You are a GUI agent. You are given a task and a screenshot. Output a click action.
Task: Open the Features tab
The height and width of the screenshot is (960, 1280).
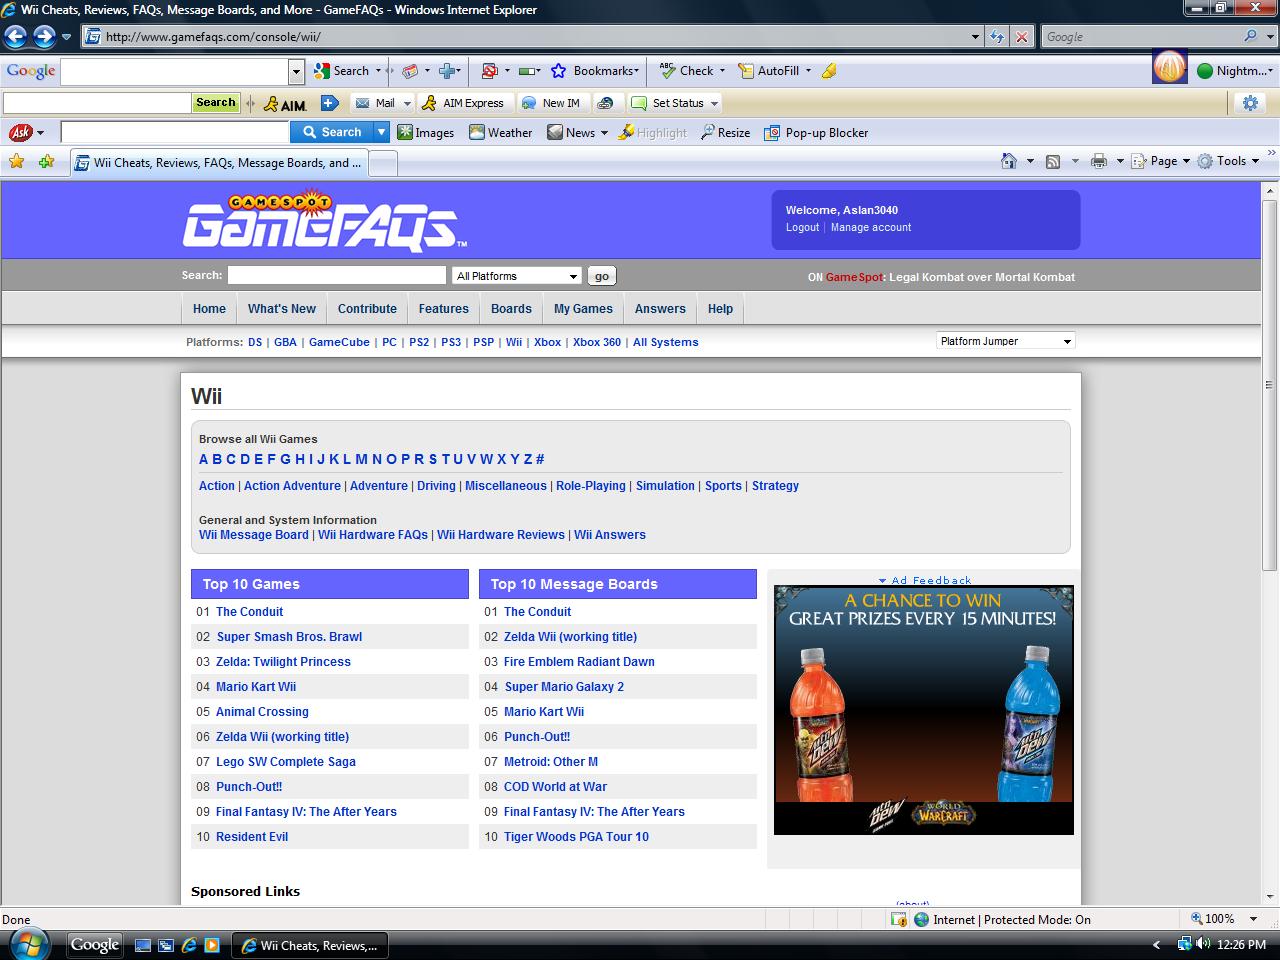[444, 309]
